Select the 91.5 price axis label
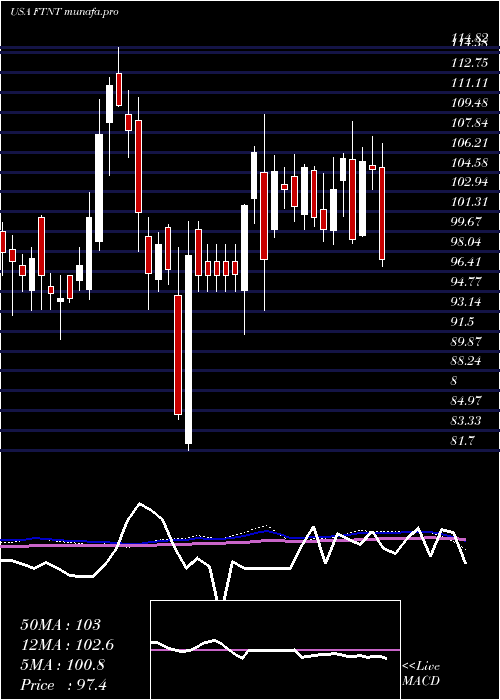 tap(462, 321)
